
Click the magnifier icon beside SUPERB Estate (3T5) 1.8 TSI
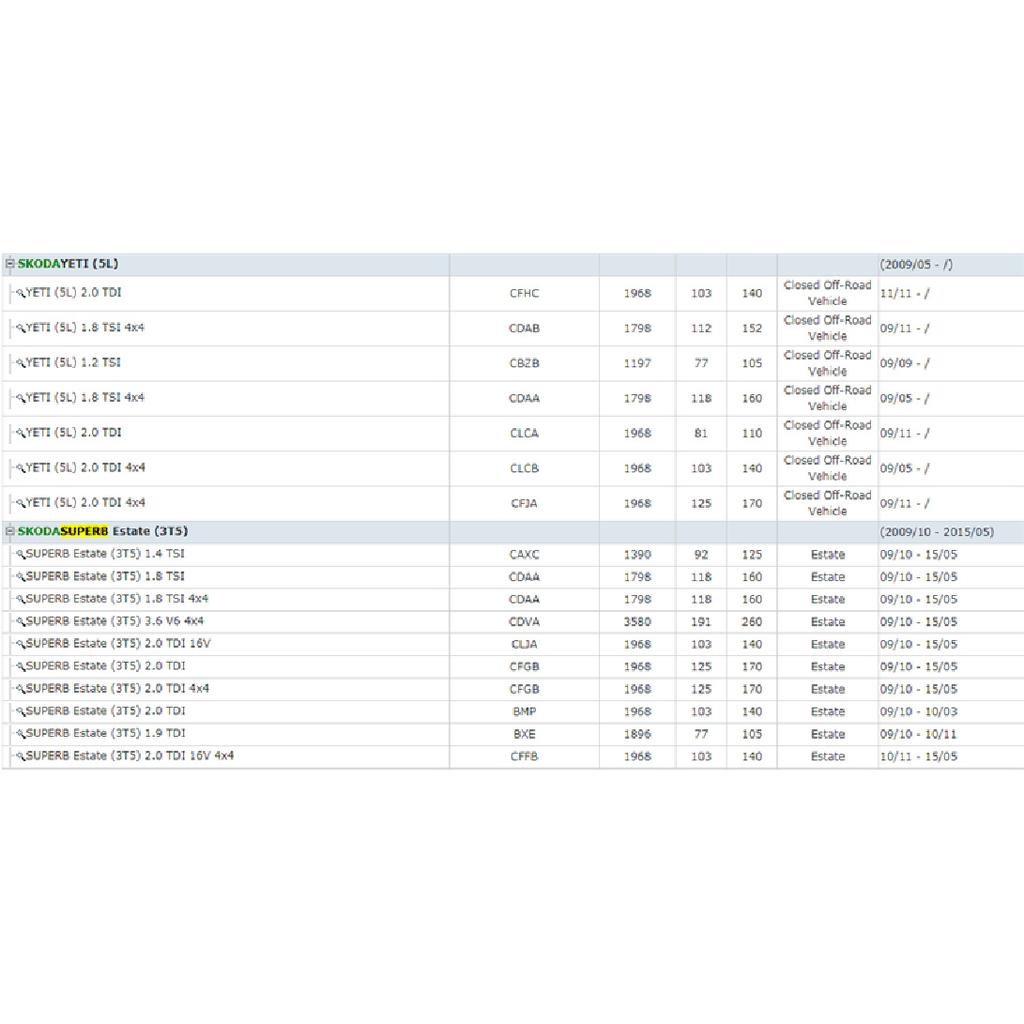20,577
